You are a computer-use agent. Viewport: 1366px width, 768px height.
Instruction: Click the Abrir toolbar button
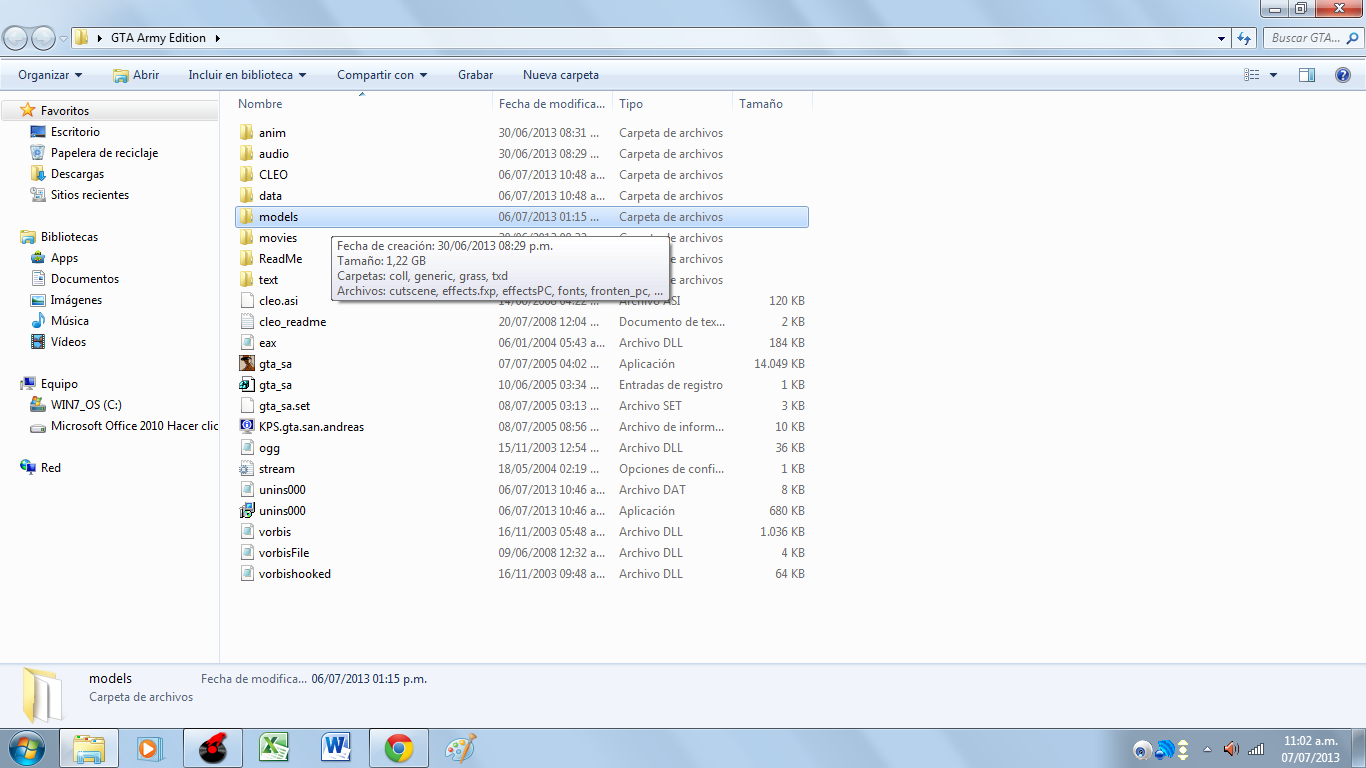point(136,75)
